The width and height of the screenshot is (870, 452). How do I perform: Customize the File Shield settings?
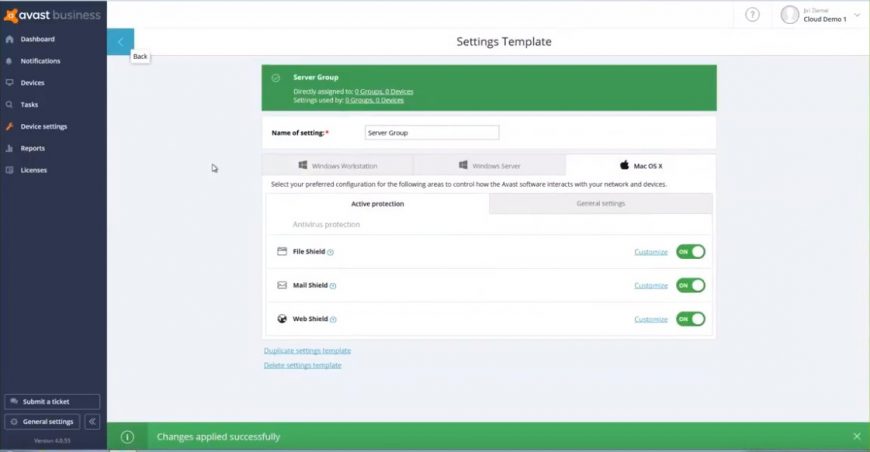coord(651,252)
